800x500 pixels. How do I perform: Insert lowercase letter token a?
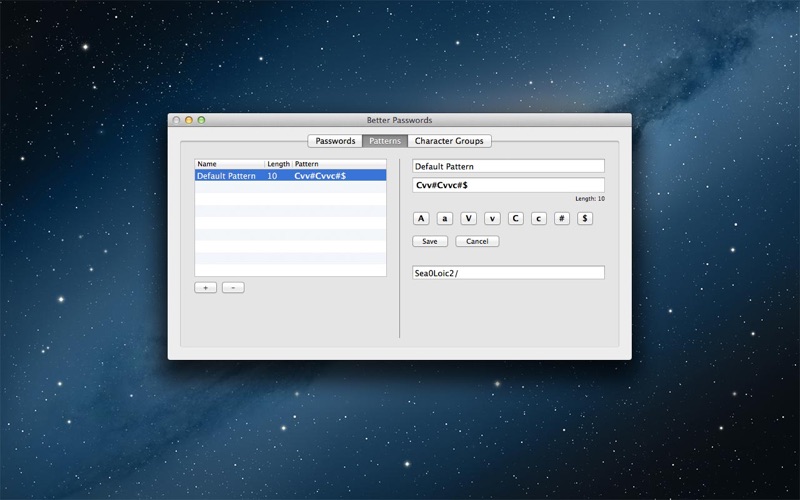tap(445, 218)
